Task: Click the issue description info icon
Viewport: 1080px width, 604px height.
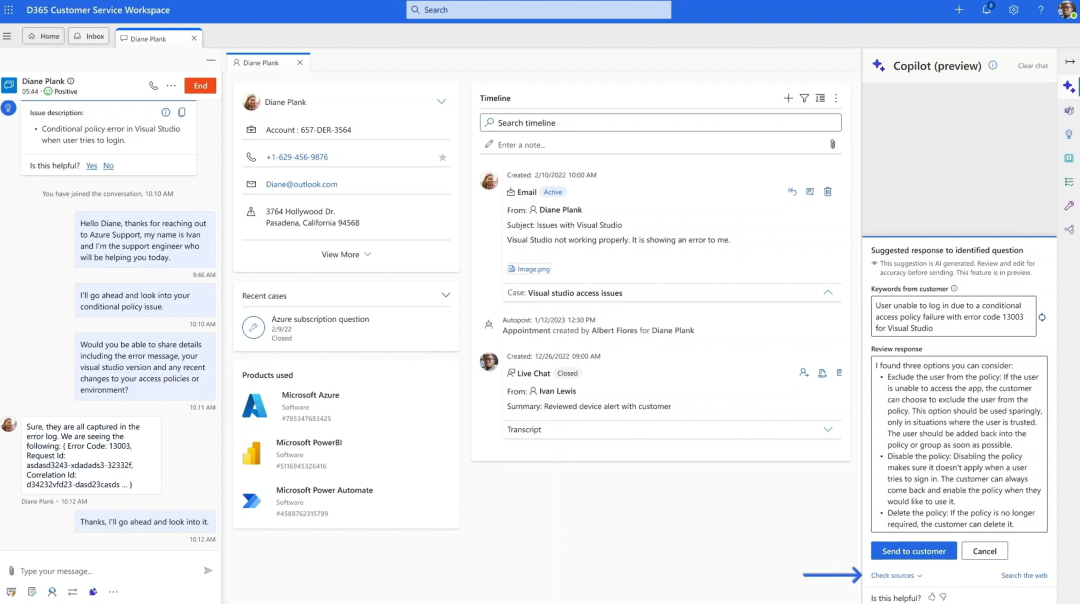Action: tap(165, 112)
